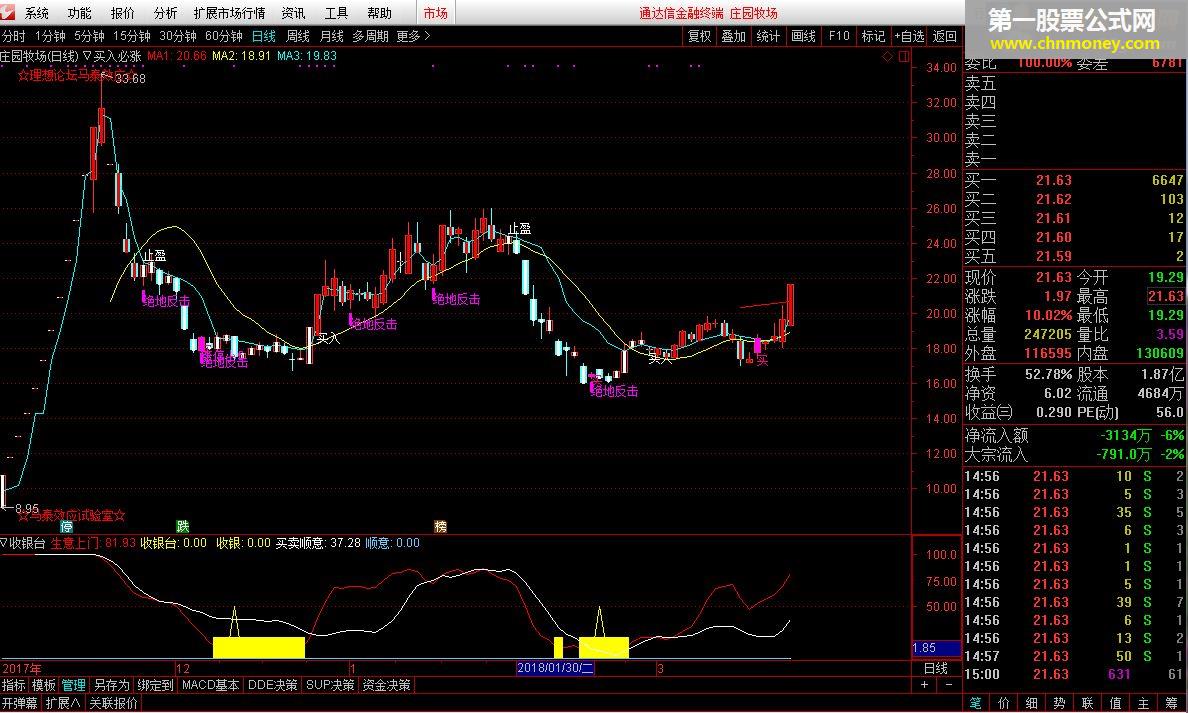Select the 联 tab in the right panel
This screenshot has width=1188, height=713.
pyautogui.click(x=1087, y=704)
